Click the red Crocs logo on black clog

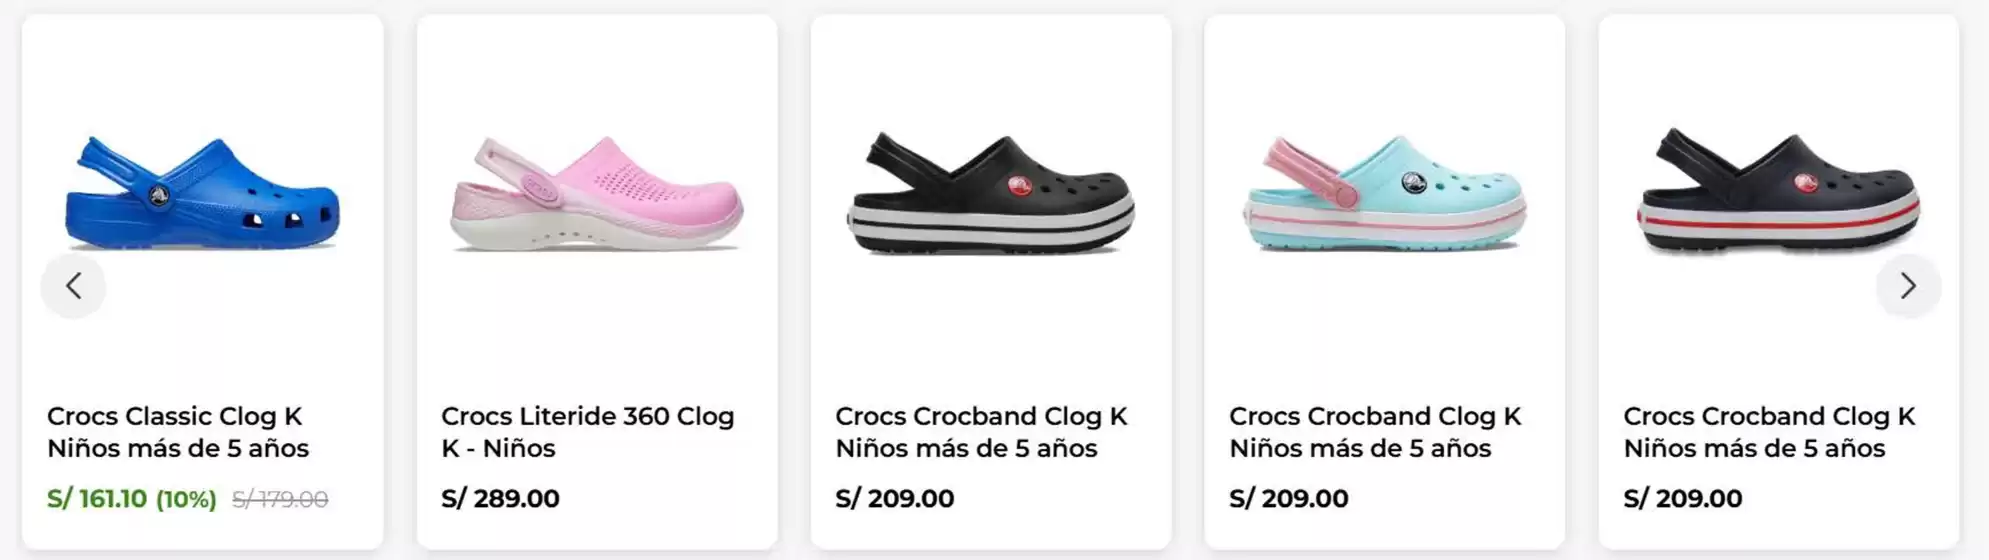[1019, 185]
